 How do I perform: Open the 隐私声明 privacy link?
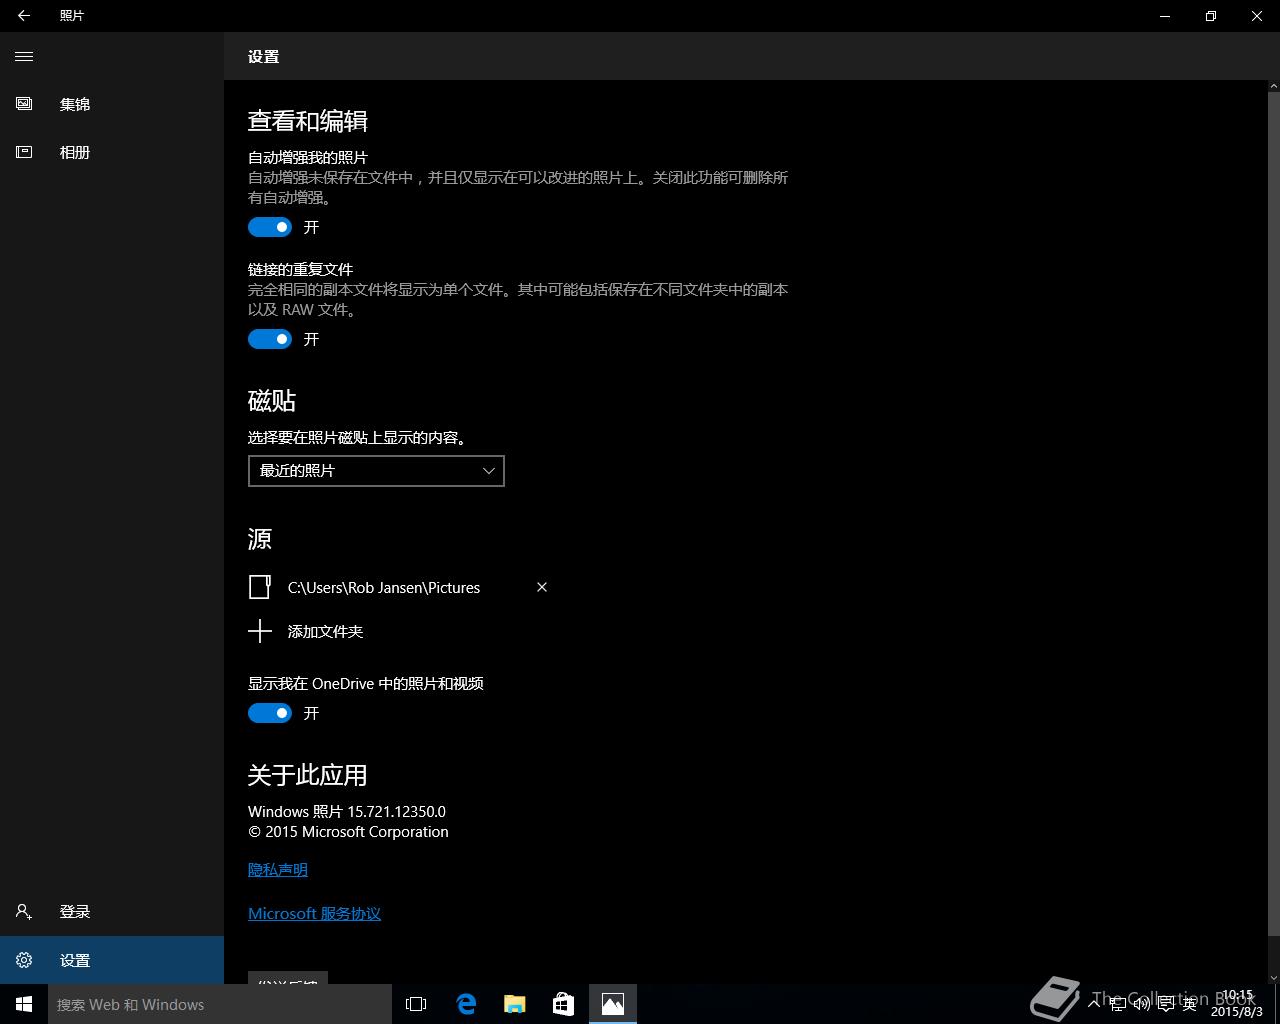tap(278, 870)
